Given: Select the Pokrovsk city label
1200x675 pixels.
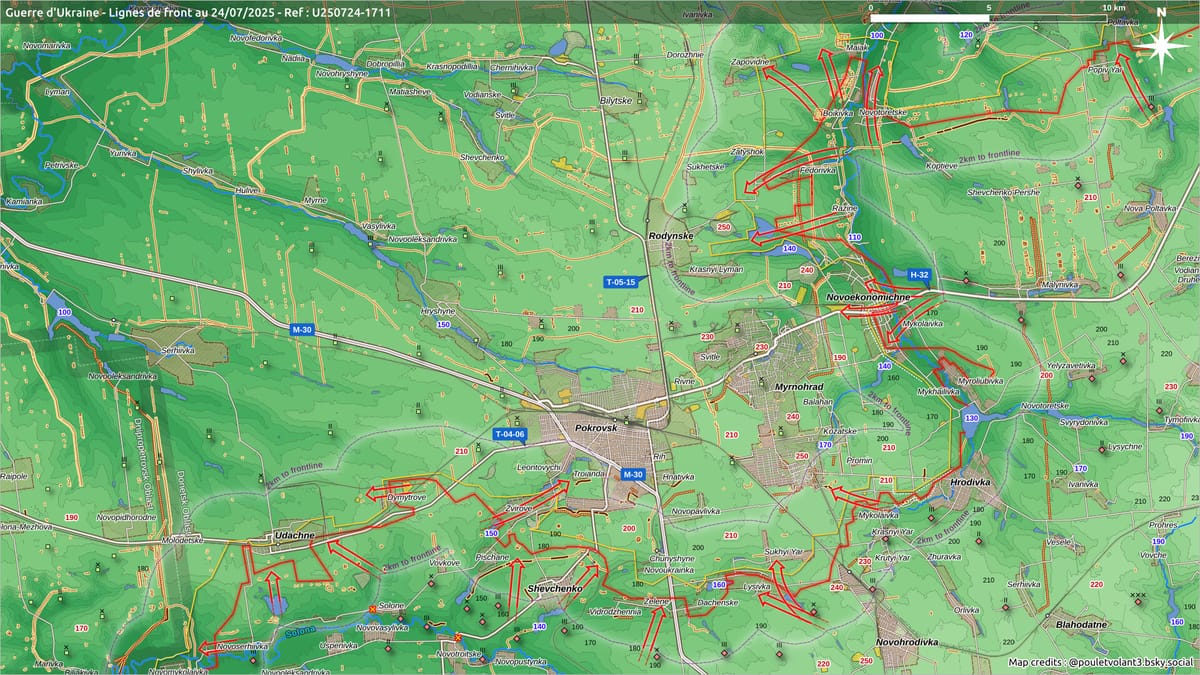Looking at the screenshot, I should [599, 427].
